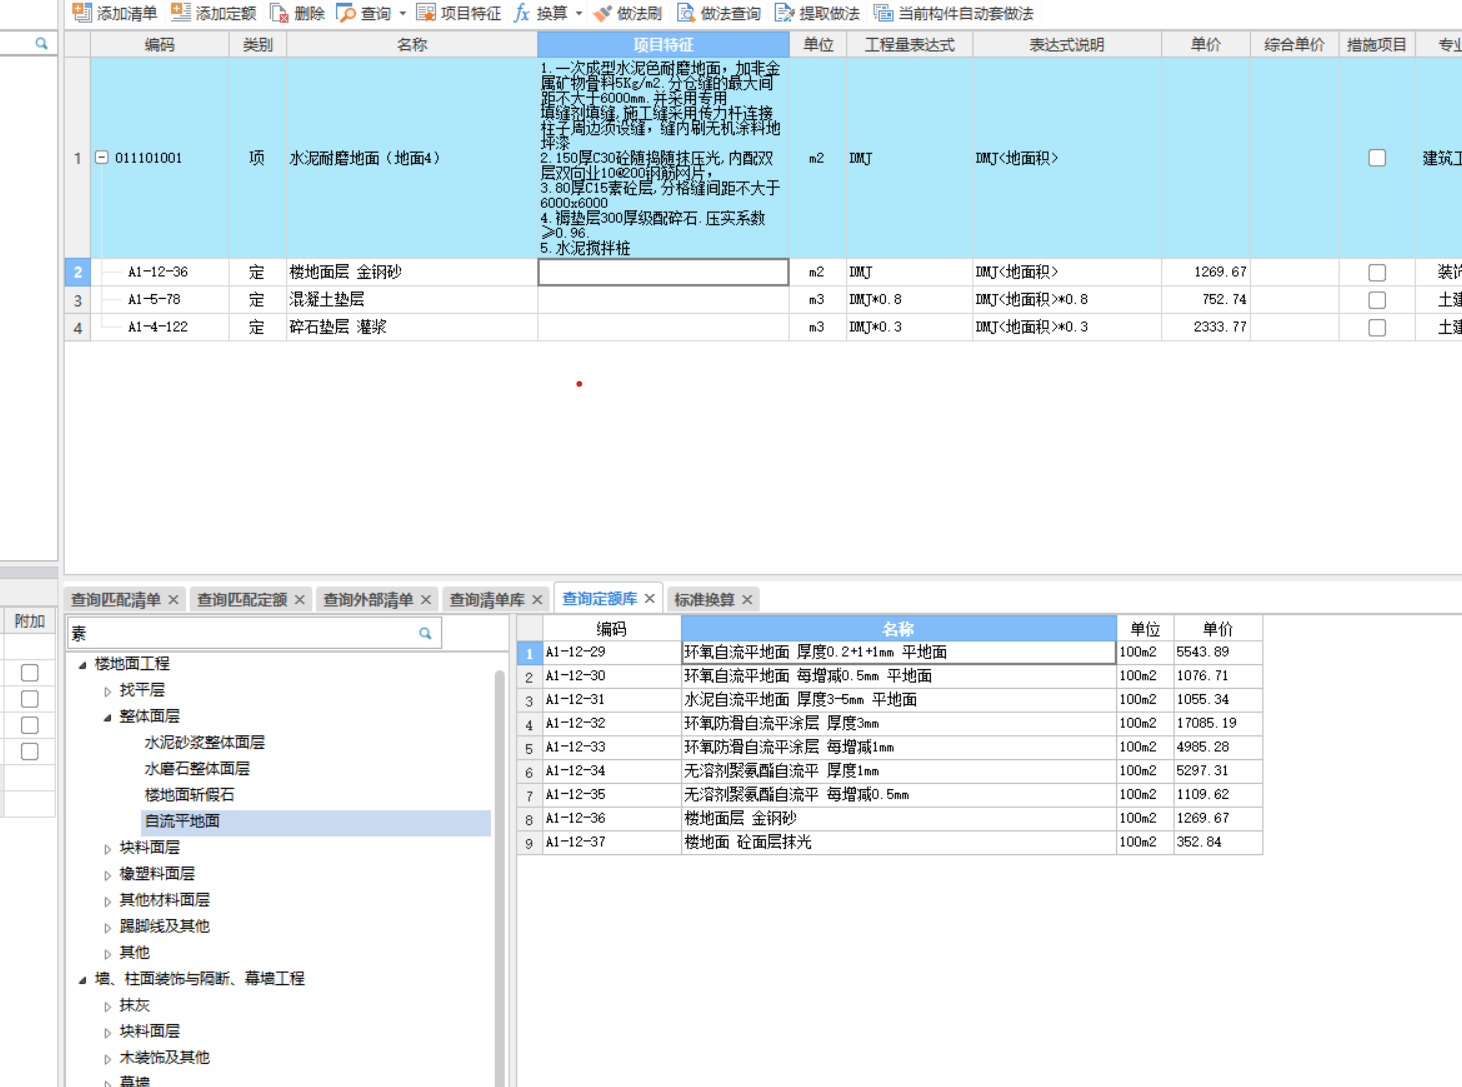Viewport: 1462px width, 1087px height.
Task: Close the 查询清单库 tab
Action: tap(537, 599)
